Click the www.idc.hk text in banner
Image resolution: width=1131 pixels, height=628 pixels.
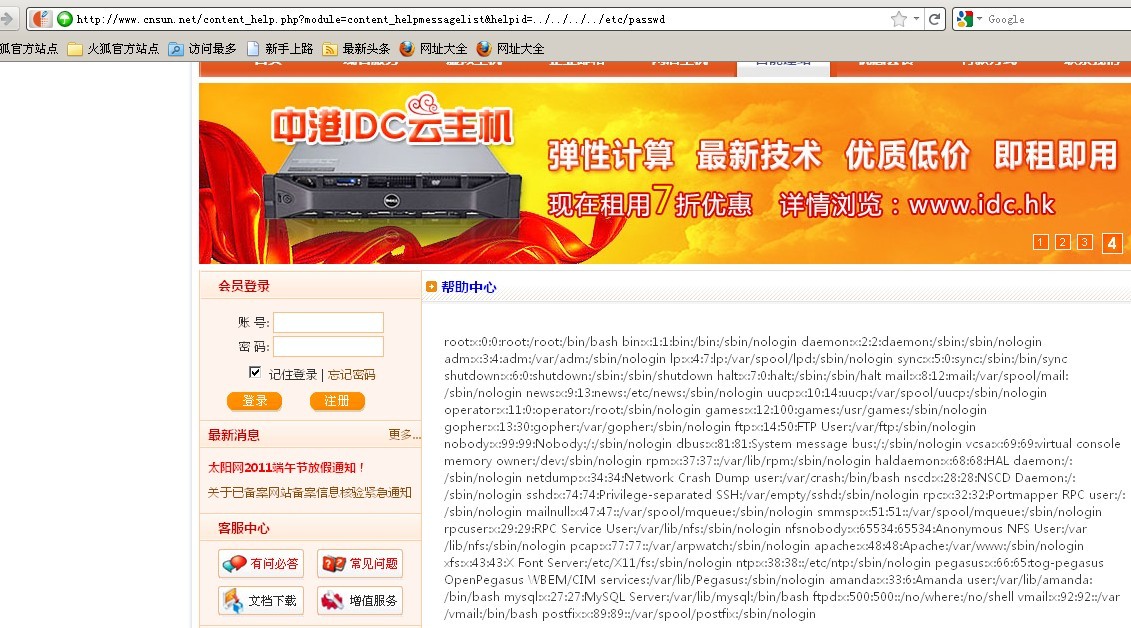(982, 205)
